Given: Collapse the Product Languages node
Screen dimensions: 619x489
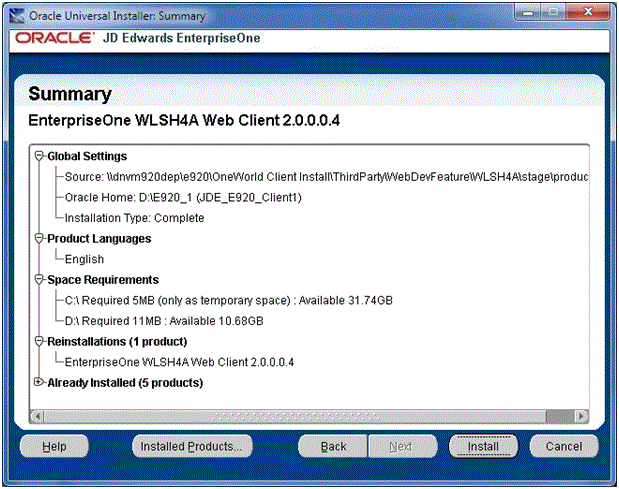Looking at the screenshot, I should click(39, 238).
